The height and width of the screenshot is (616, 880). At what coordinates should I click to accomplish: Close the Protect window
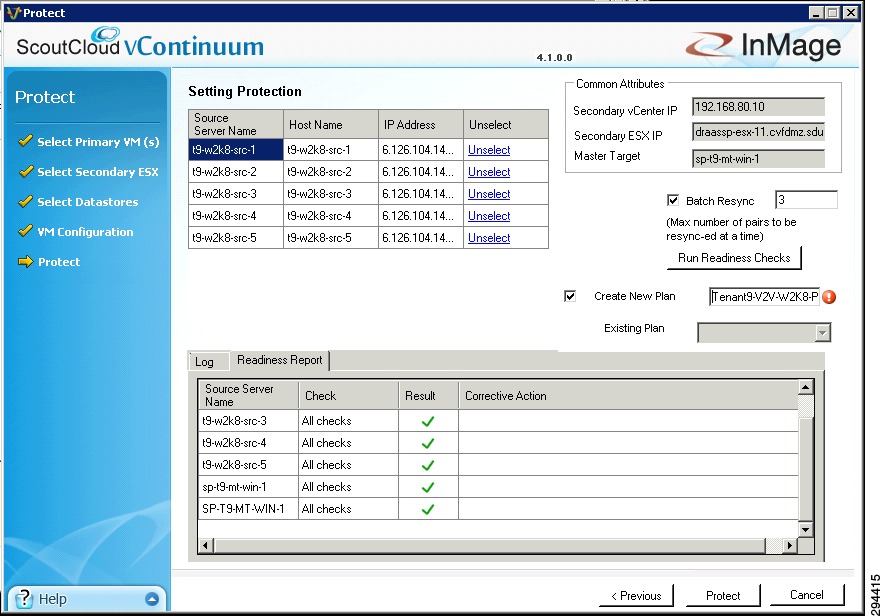[851, 12]
